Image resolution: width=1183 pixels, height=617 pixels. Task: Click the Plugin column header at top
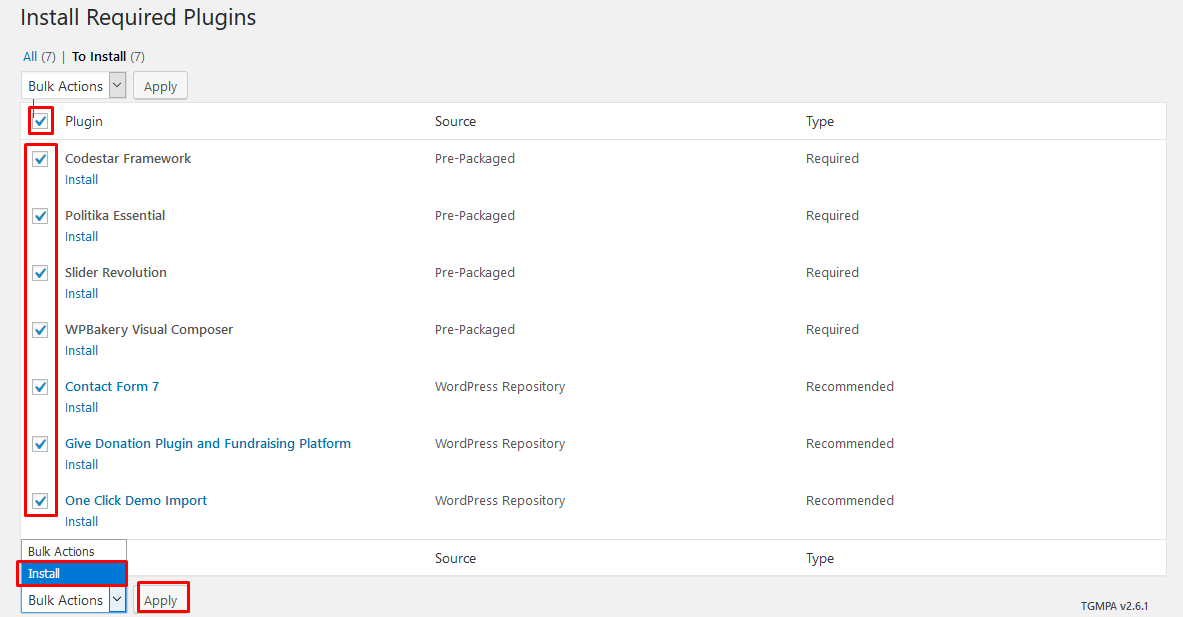pos(84,121)
